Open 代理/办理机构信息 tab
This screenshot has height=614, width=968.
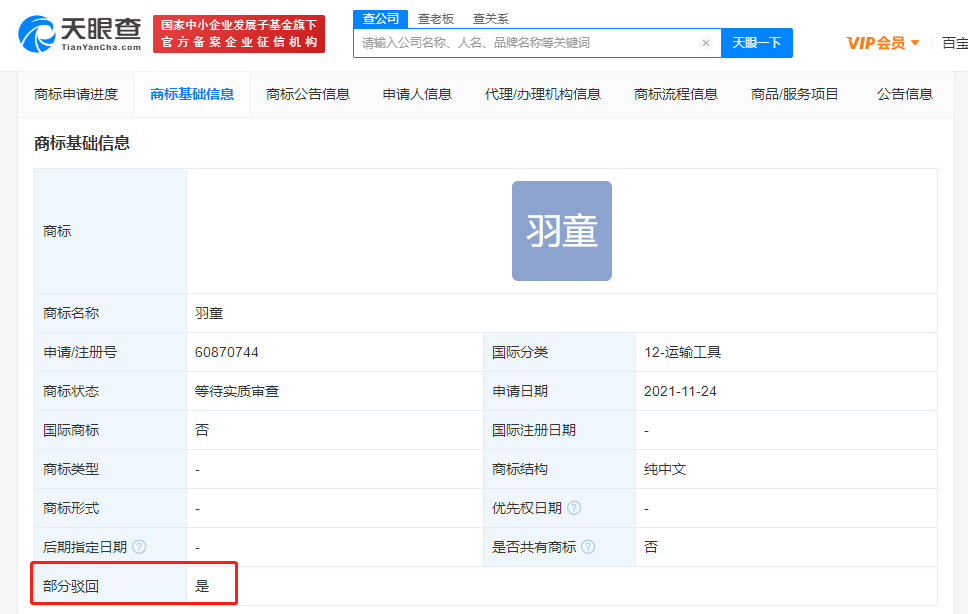click(x=543, y=94)
